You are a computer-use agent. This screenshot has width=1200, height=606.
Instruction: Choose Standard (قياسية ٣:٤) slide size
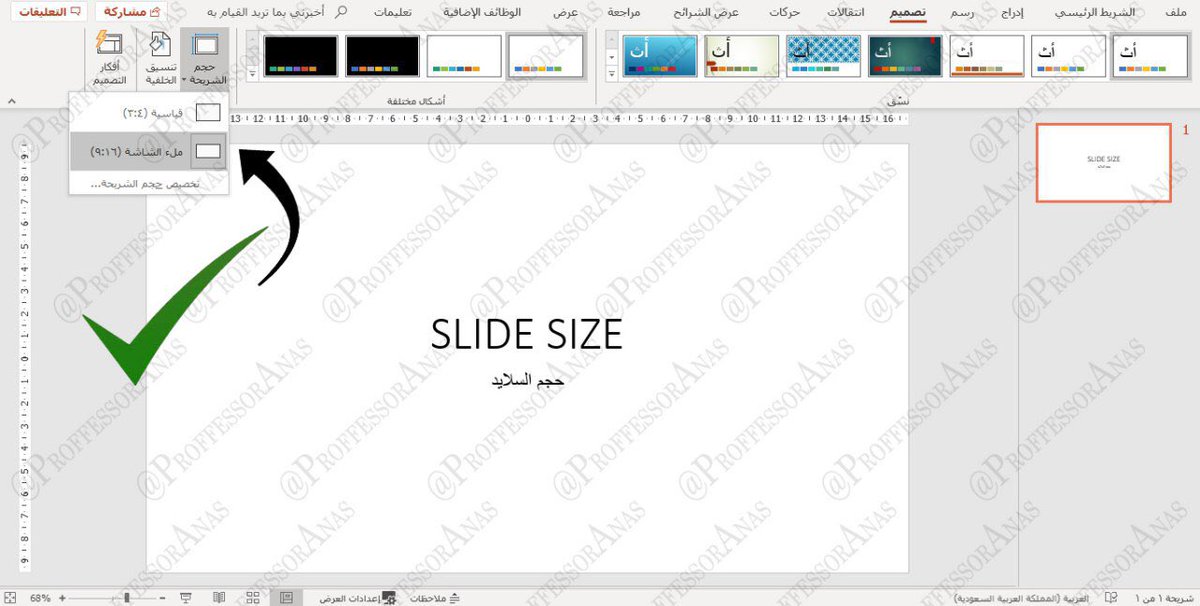click(149, 112)
